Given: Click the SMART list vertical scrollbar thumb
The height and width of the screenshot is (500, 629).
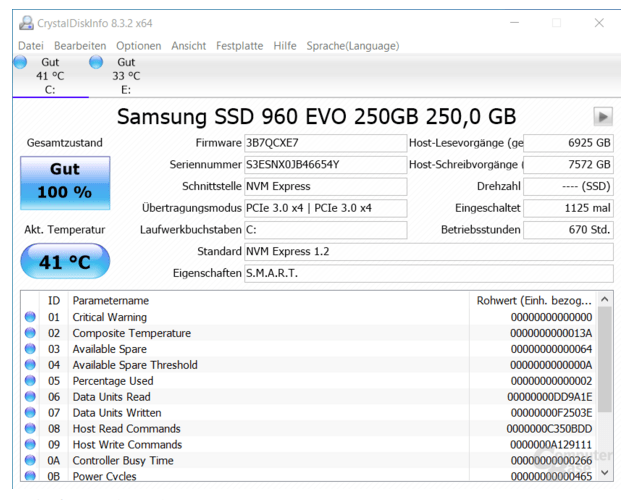Looking at the screenshot, I should pos(605,359).
